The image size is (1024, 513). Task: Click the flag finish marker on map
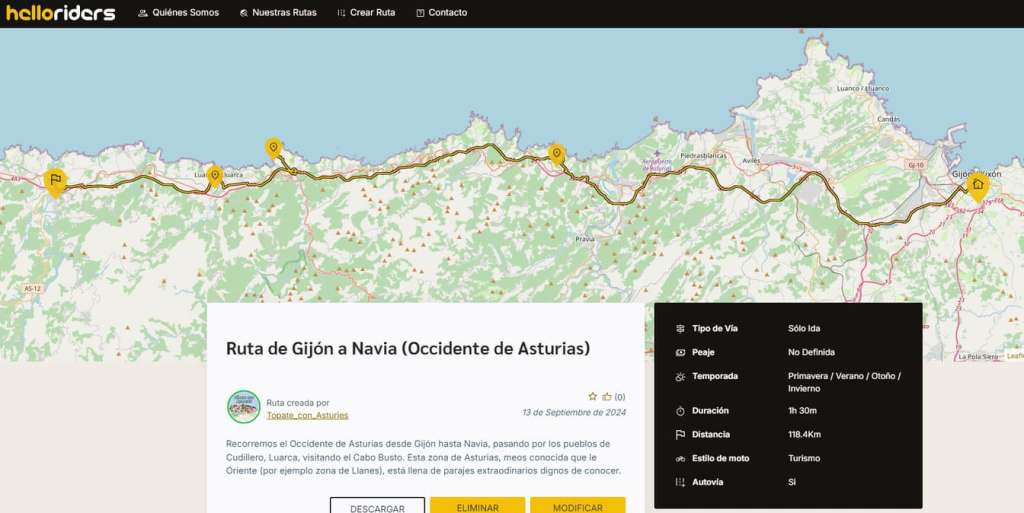click(x=56, y=181)
